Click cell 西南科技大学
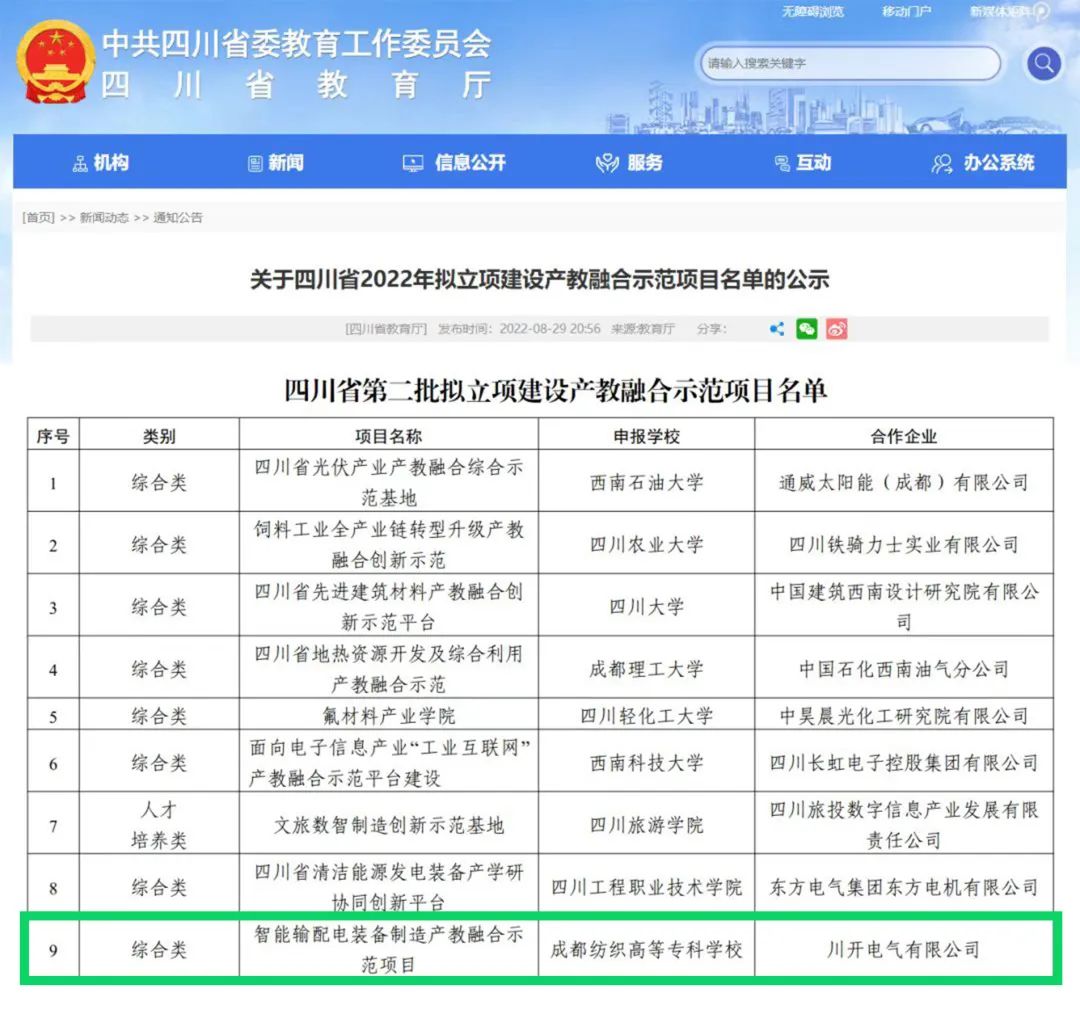 tap(646, 762)
